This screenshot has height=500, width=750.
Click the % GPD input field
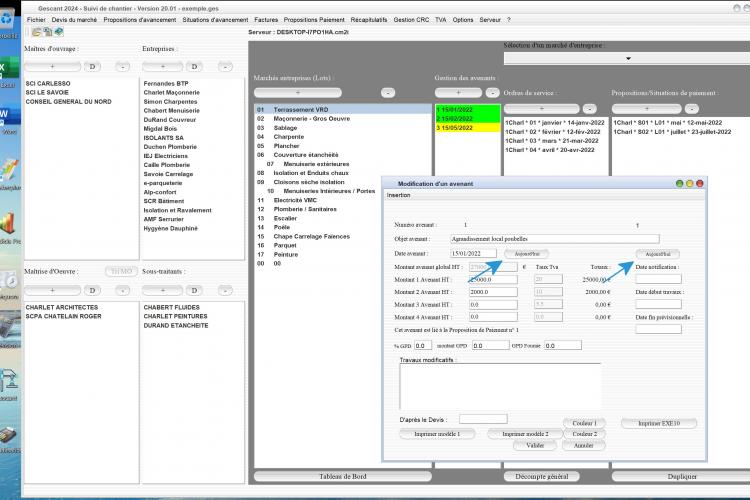coord(423,345)
